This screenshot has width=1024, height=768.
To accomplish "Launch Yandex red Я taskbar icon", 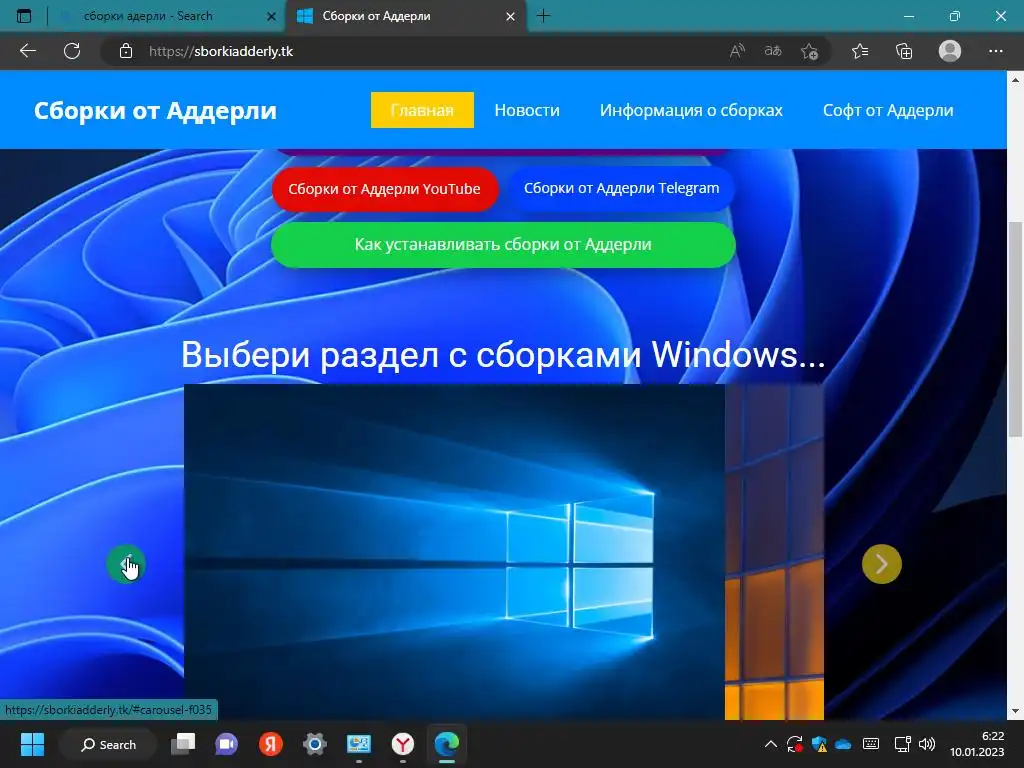I will 270,744.
